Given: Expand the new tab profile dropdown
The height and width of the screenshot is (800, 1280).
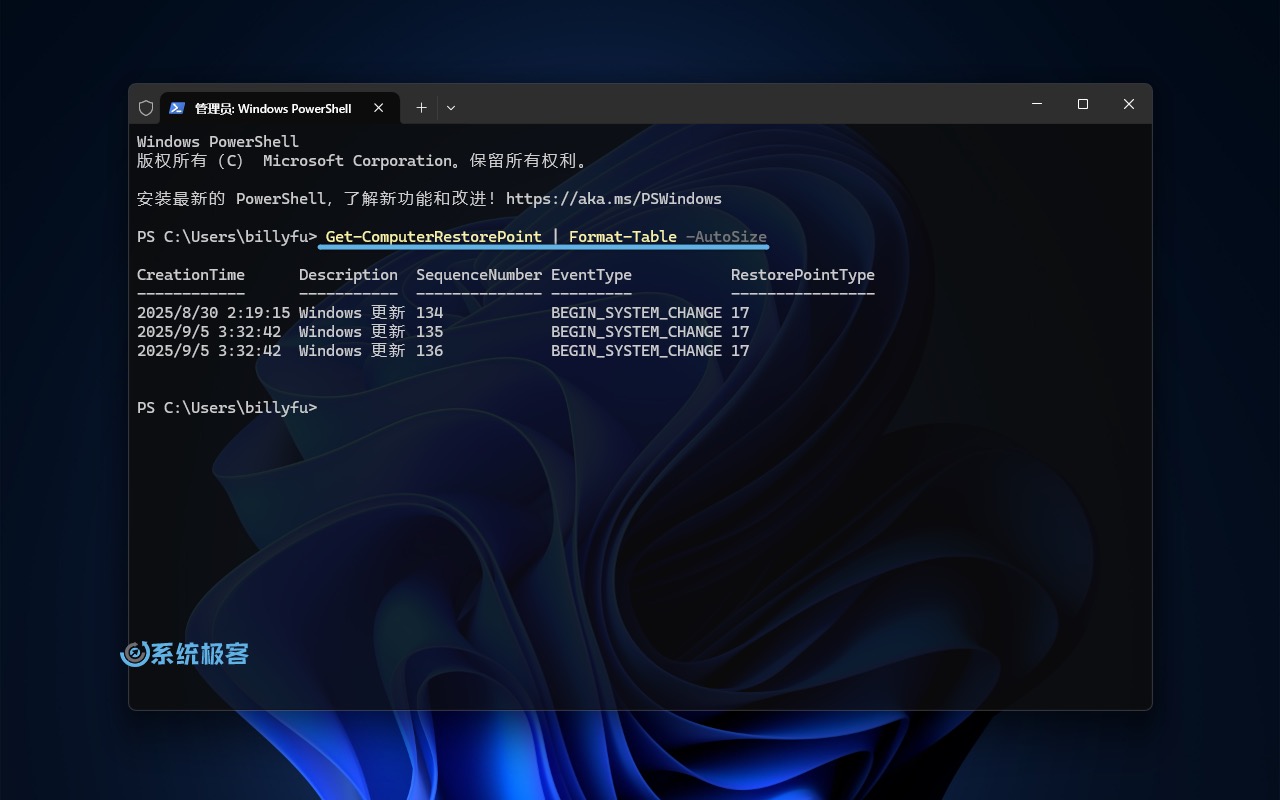Looking at the screenshot, I should pyautogui.click(x=451, y=108).
